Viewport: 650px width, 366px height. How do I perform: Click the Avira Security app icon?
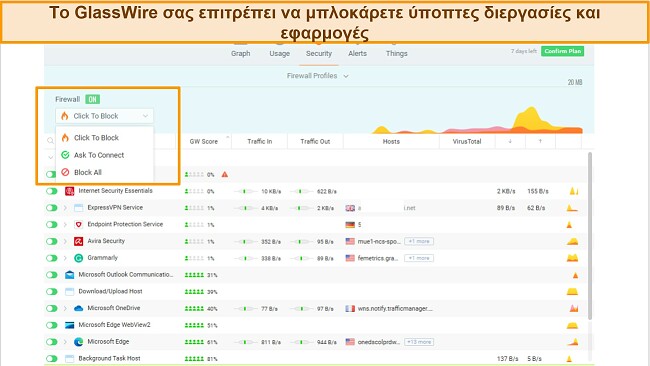click(x=78, y=241)
